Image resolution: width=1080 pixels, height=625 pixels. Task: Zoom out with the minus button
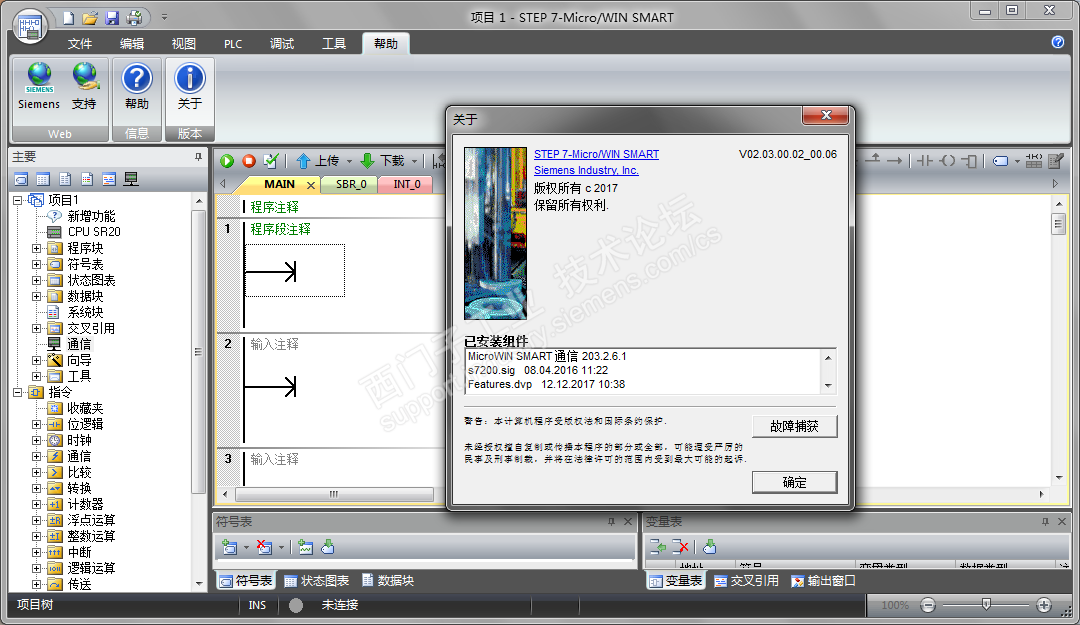tap(928, 605)
